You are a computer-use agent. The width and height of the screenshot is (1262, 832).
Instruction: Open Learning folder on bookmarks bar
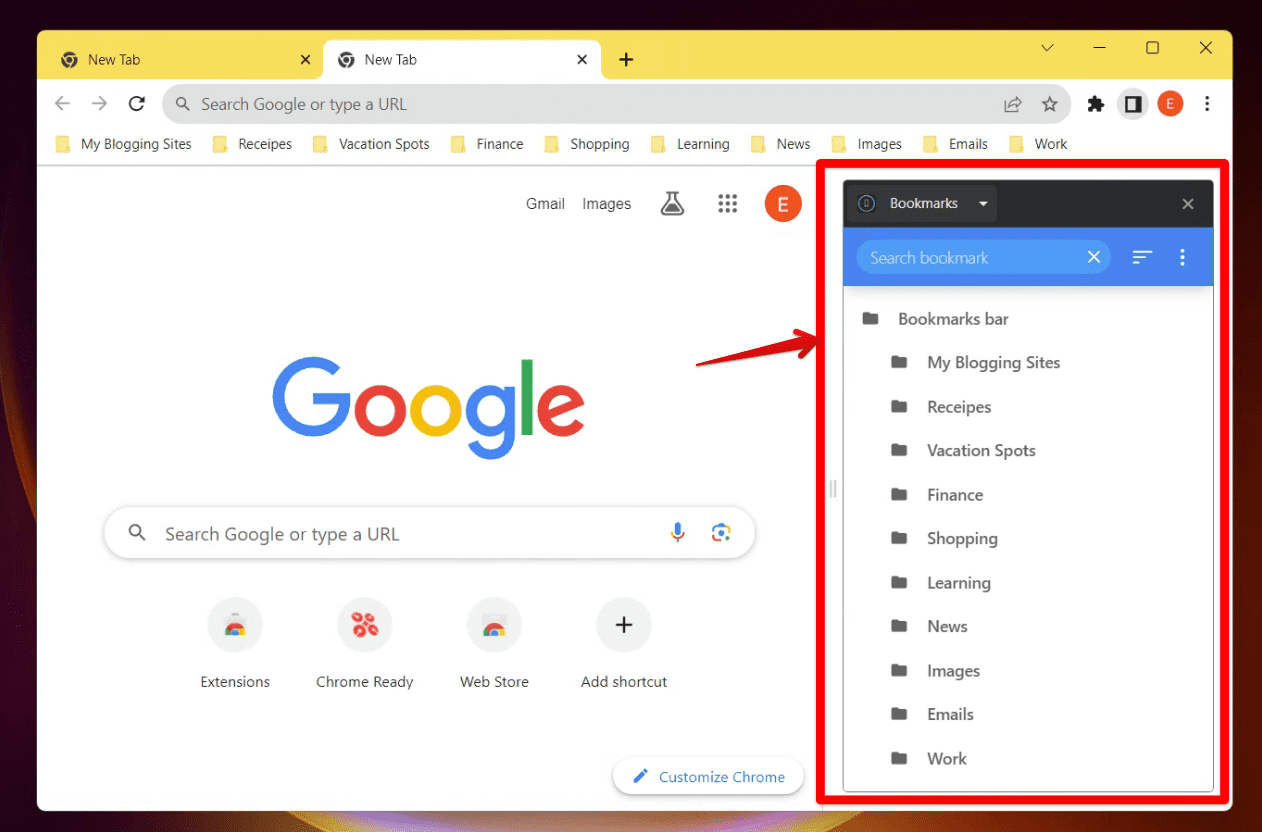(x=690, y=144)
